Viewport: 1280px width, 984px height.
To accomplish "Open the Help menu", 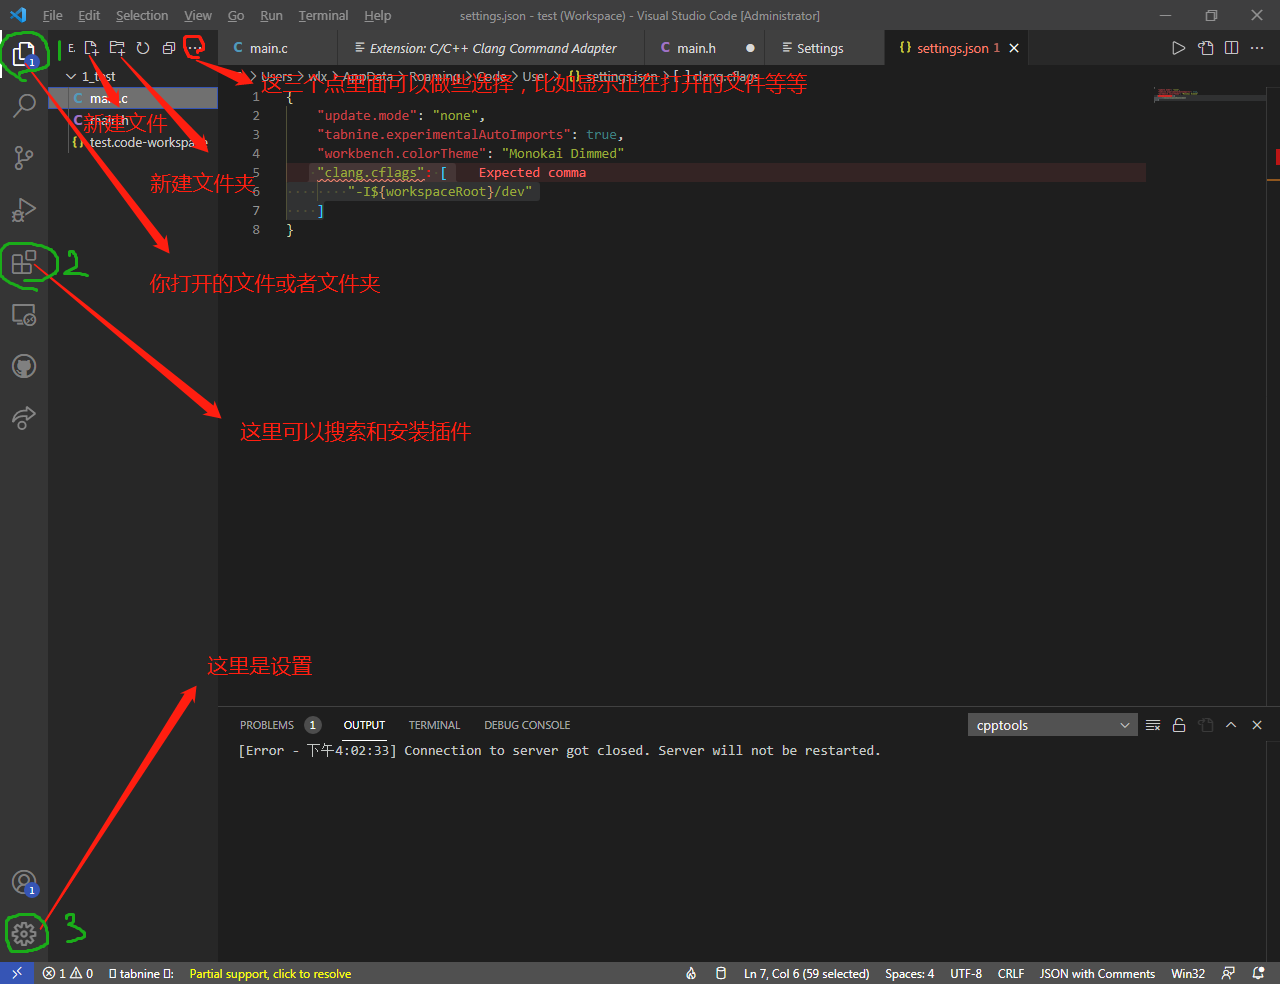I will pyautogui.click(x=378, y=15).
